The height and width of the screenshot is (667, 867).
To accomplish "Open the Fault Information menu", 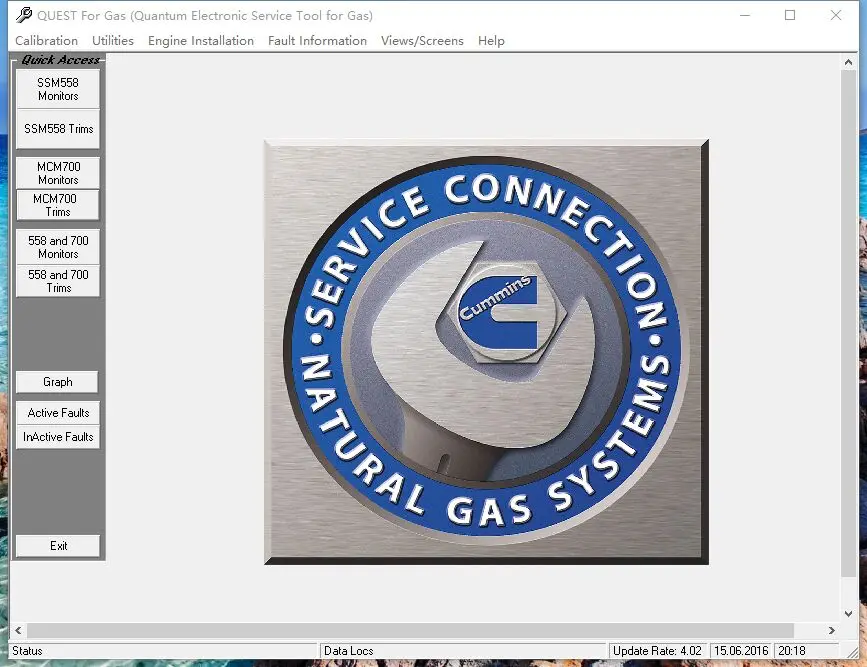I will (317, 41).
